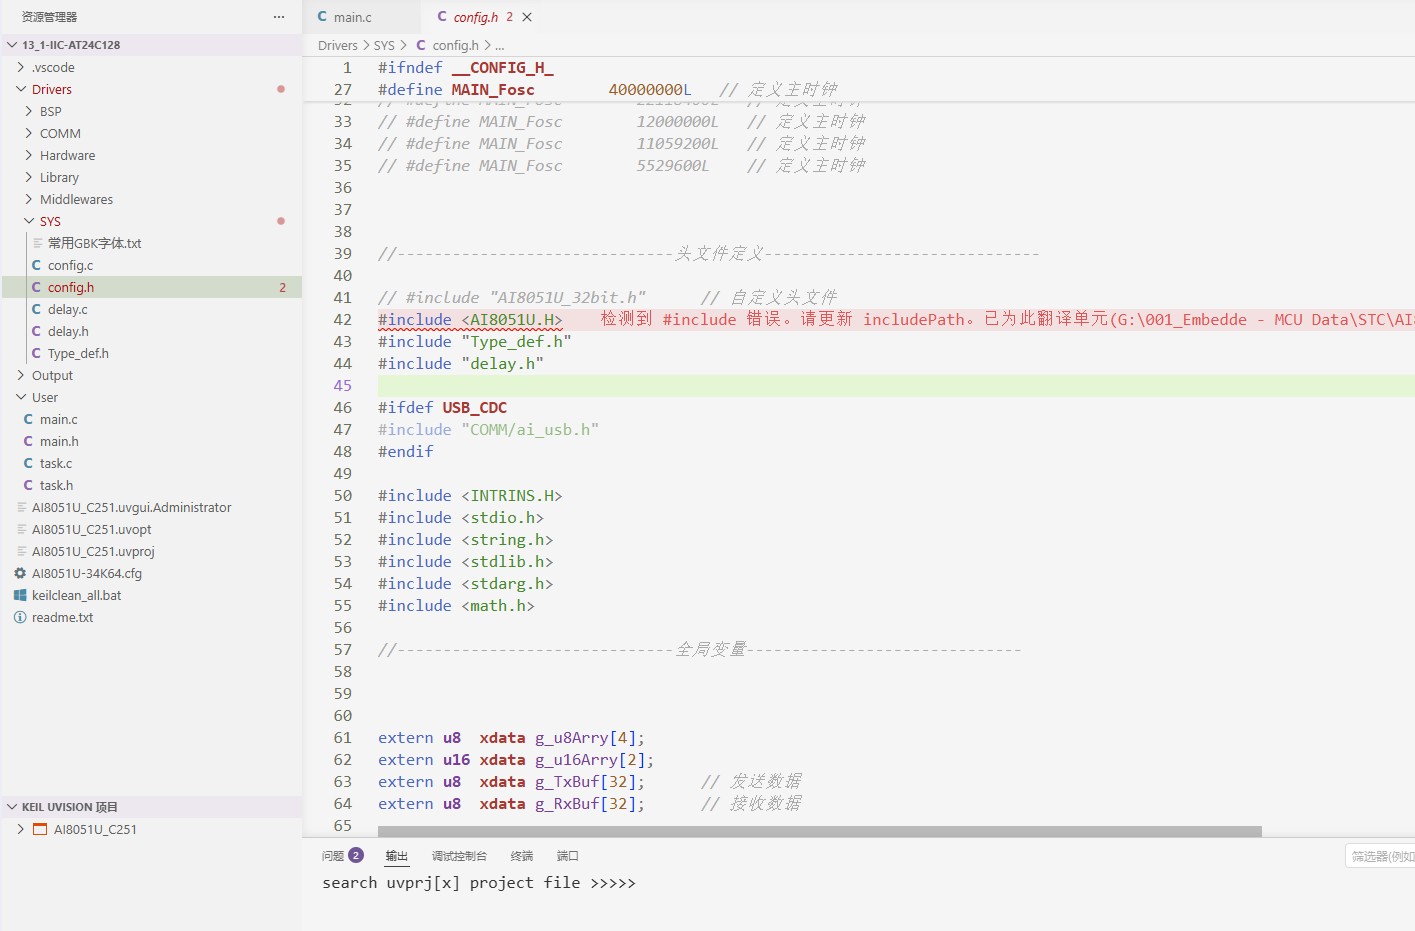Open the explorer more actions ellipsis
This screenshot has height=931, width=1415.
click(279, 17)
